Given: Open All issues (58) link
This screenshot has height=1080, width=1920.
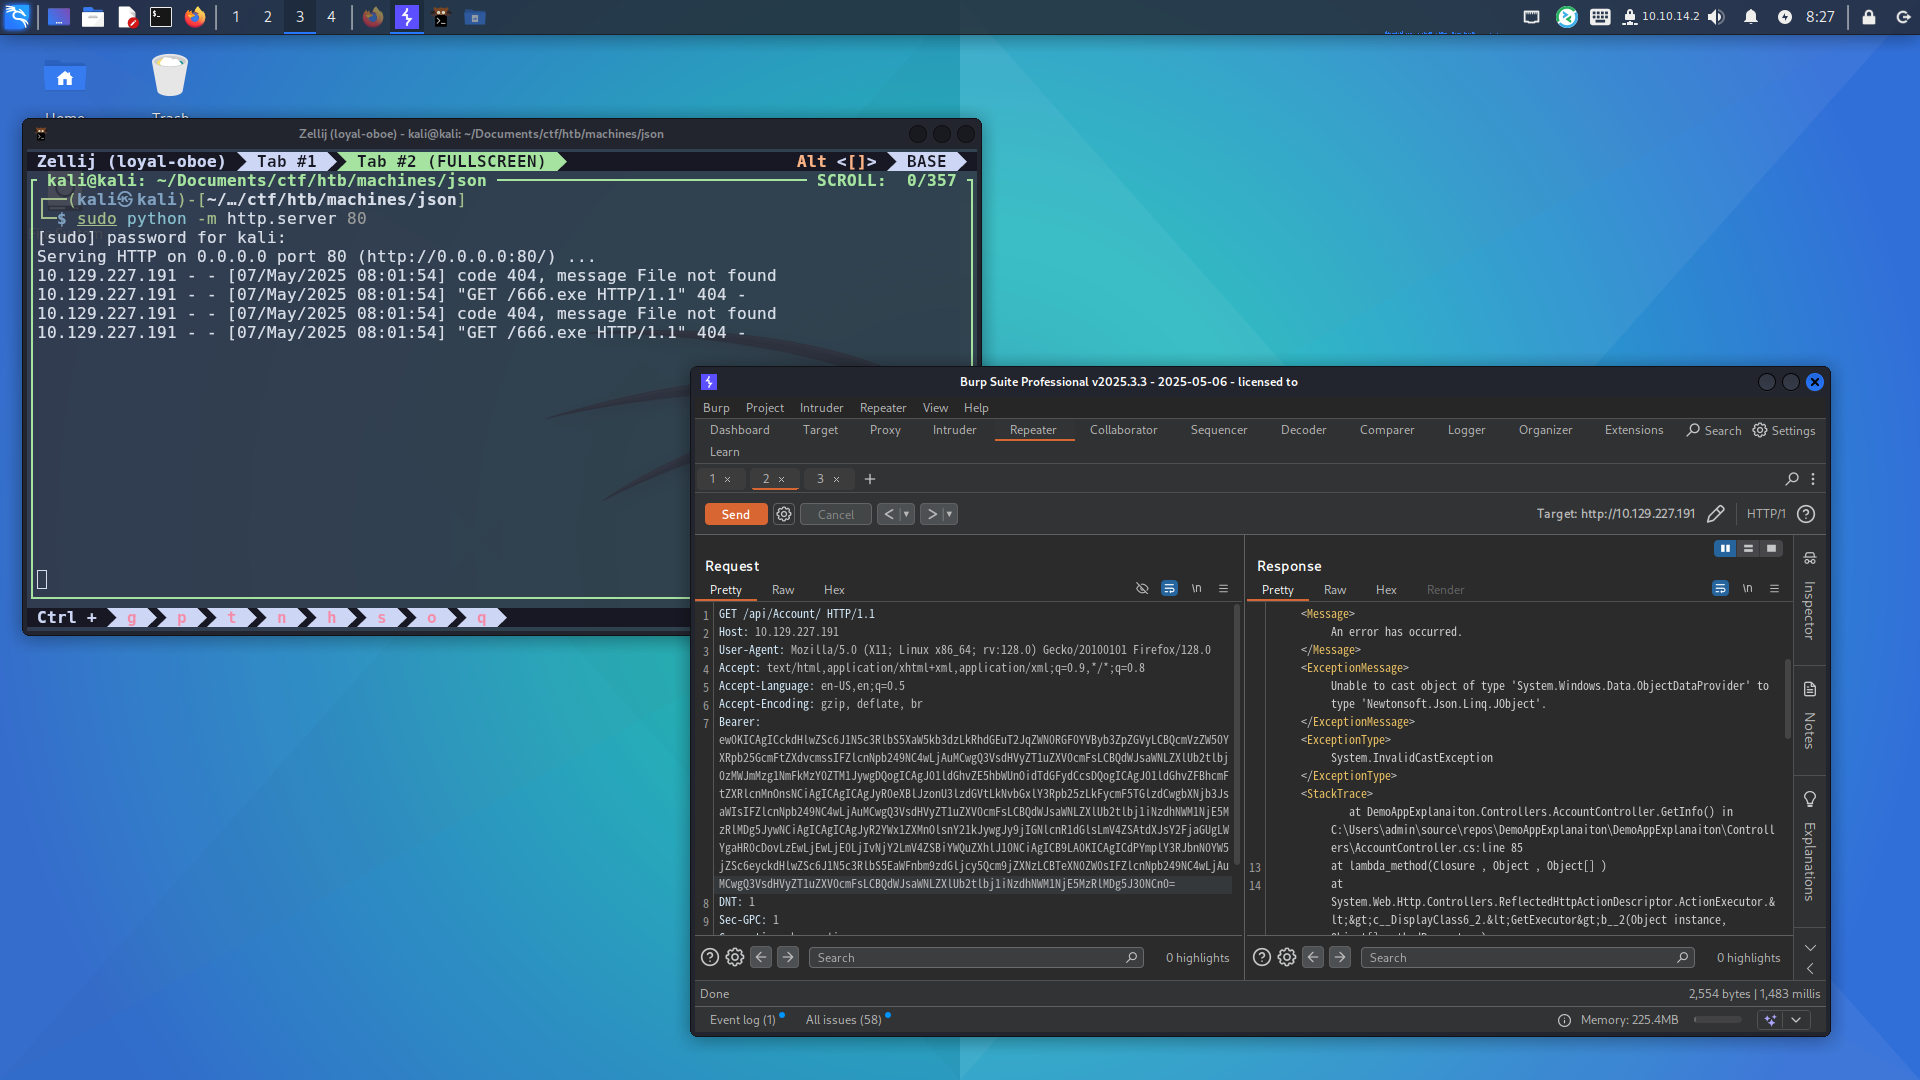Looking at the screenshot, I should (843, 1020).
